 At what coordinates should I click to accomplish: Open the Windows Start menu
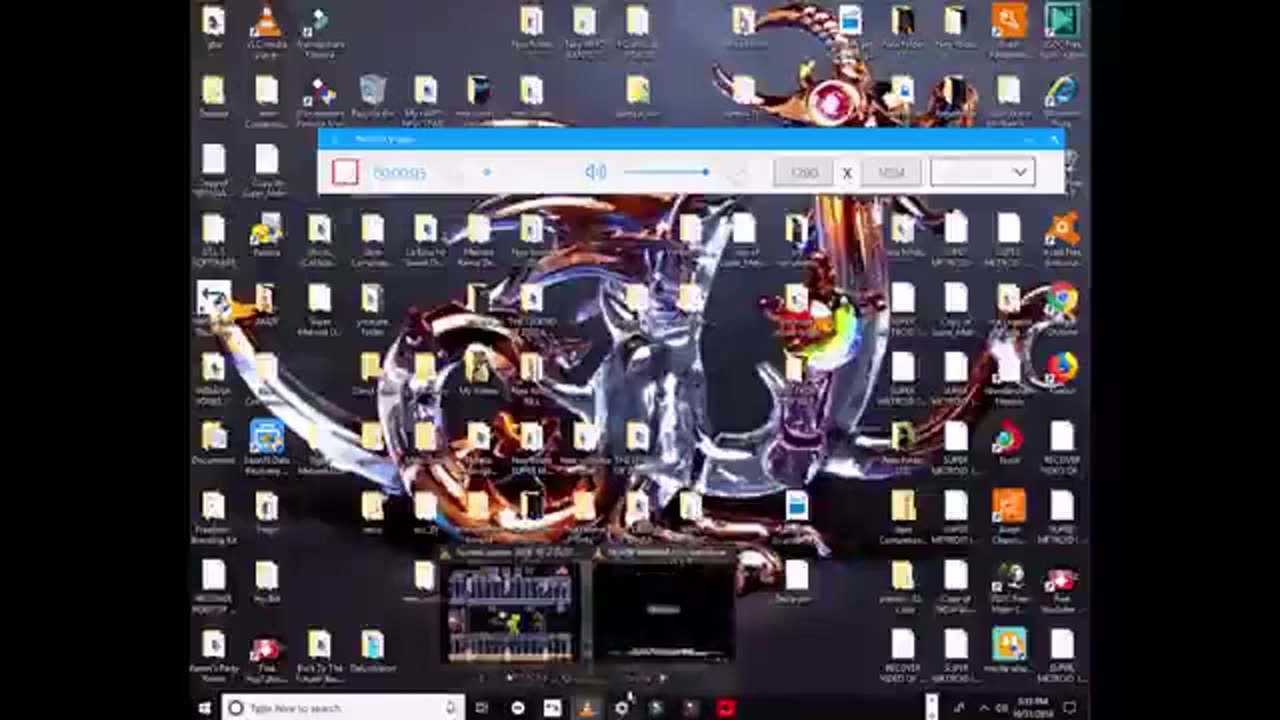205,708
